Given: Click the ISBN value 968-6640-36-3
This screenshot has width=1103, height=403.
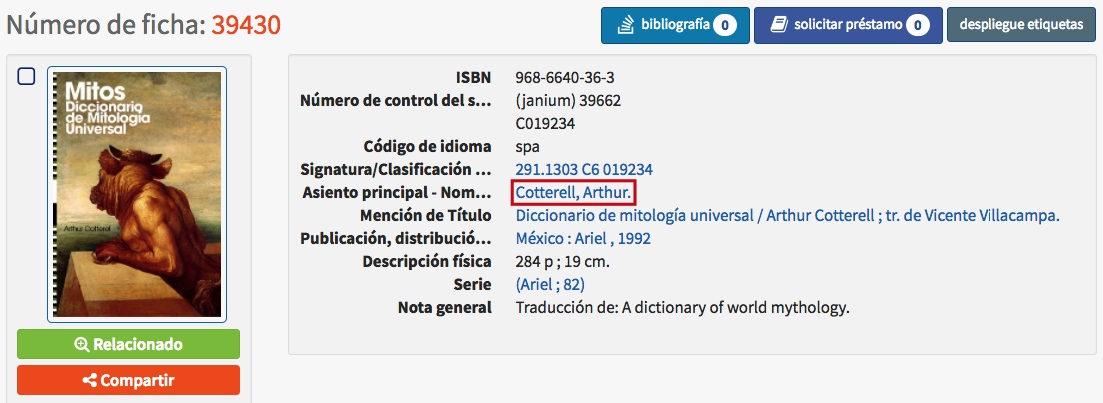Looking at the screenshot, I should (560, 77).
